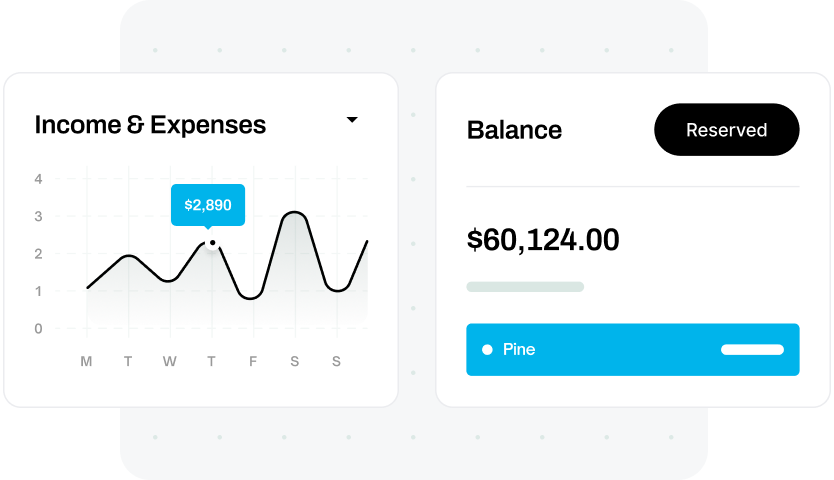The height and width of the screenshot is (480, 834).
Task: Click the "3" y-axis label
Action: (x=38, y=216)
